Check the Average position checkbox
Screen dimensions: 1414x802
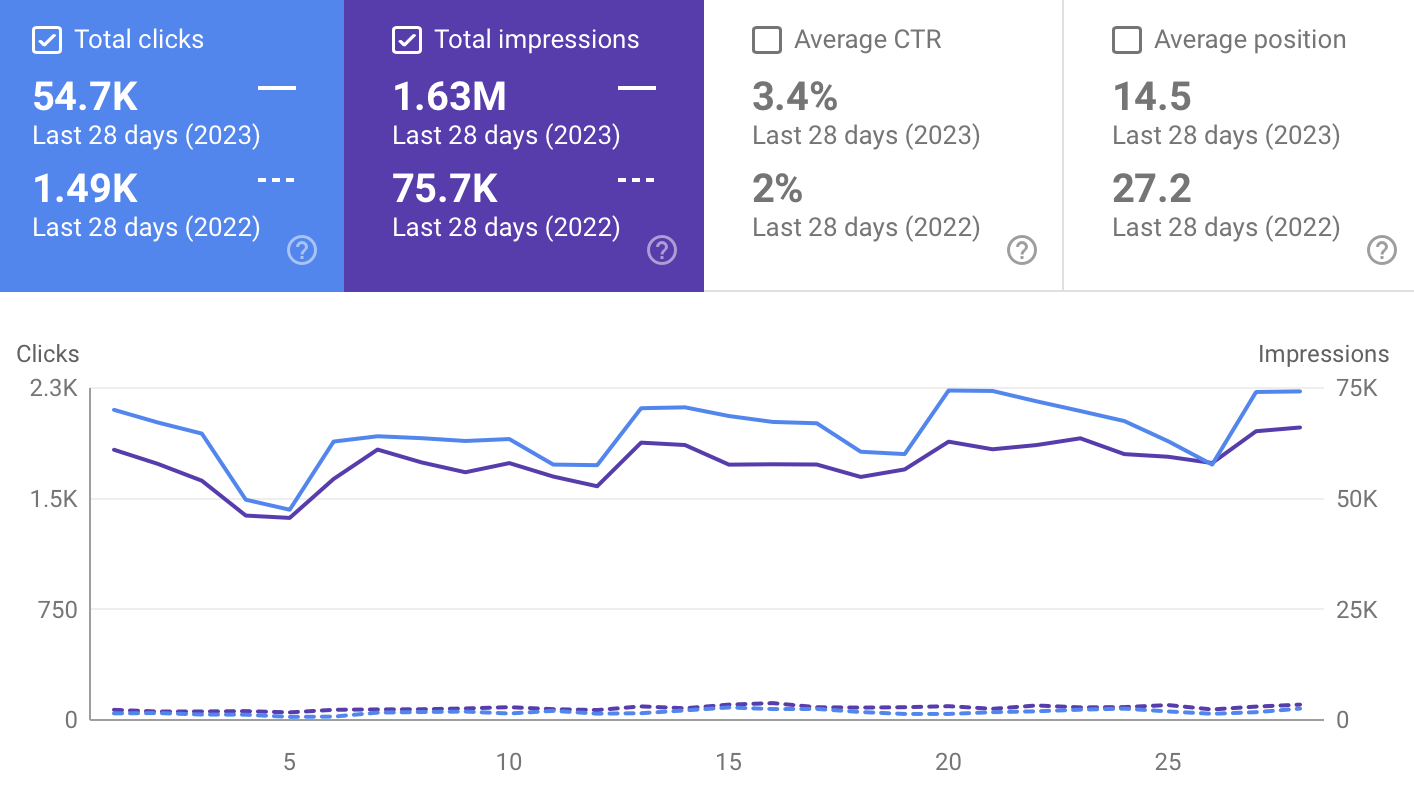tap(1126, 40)
